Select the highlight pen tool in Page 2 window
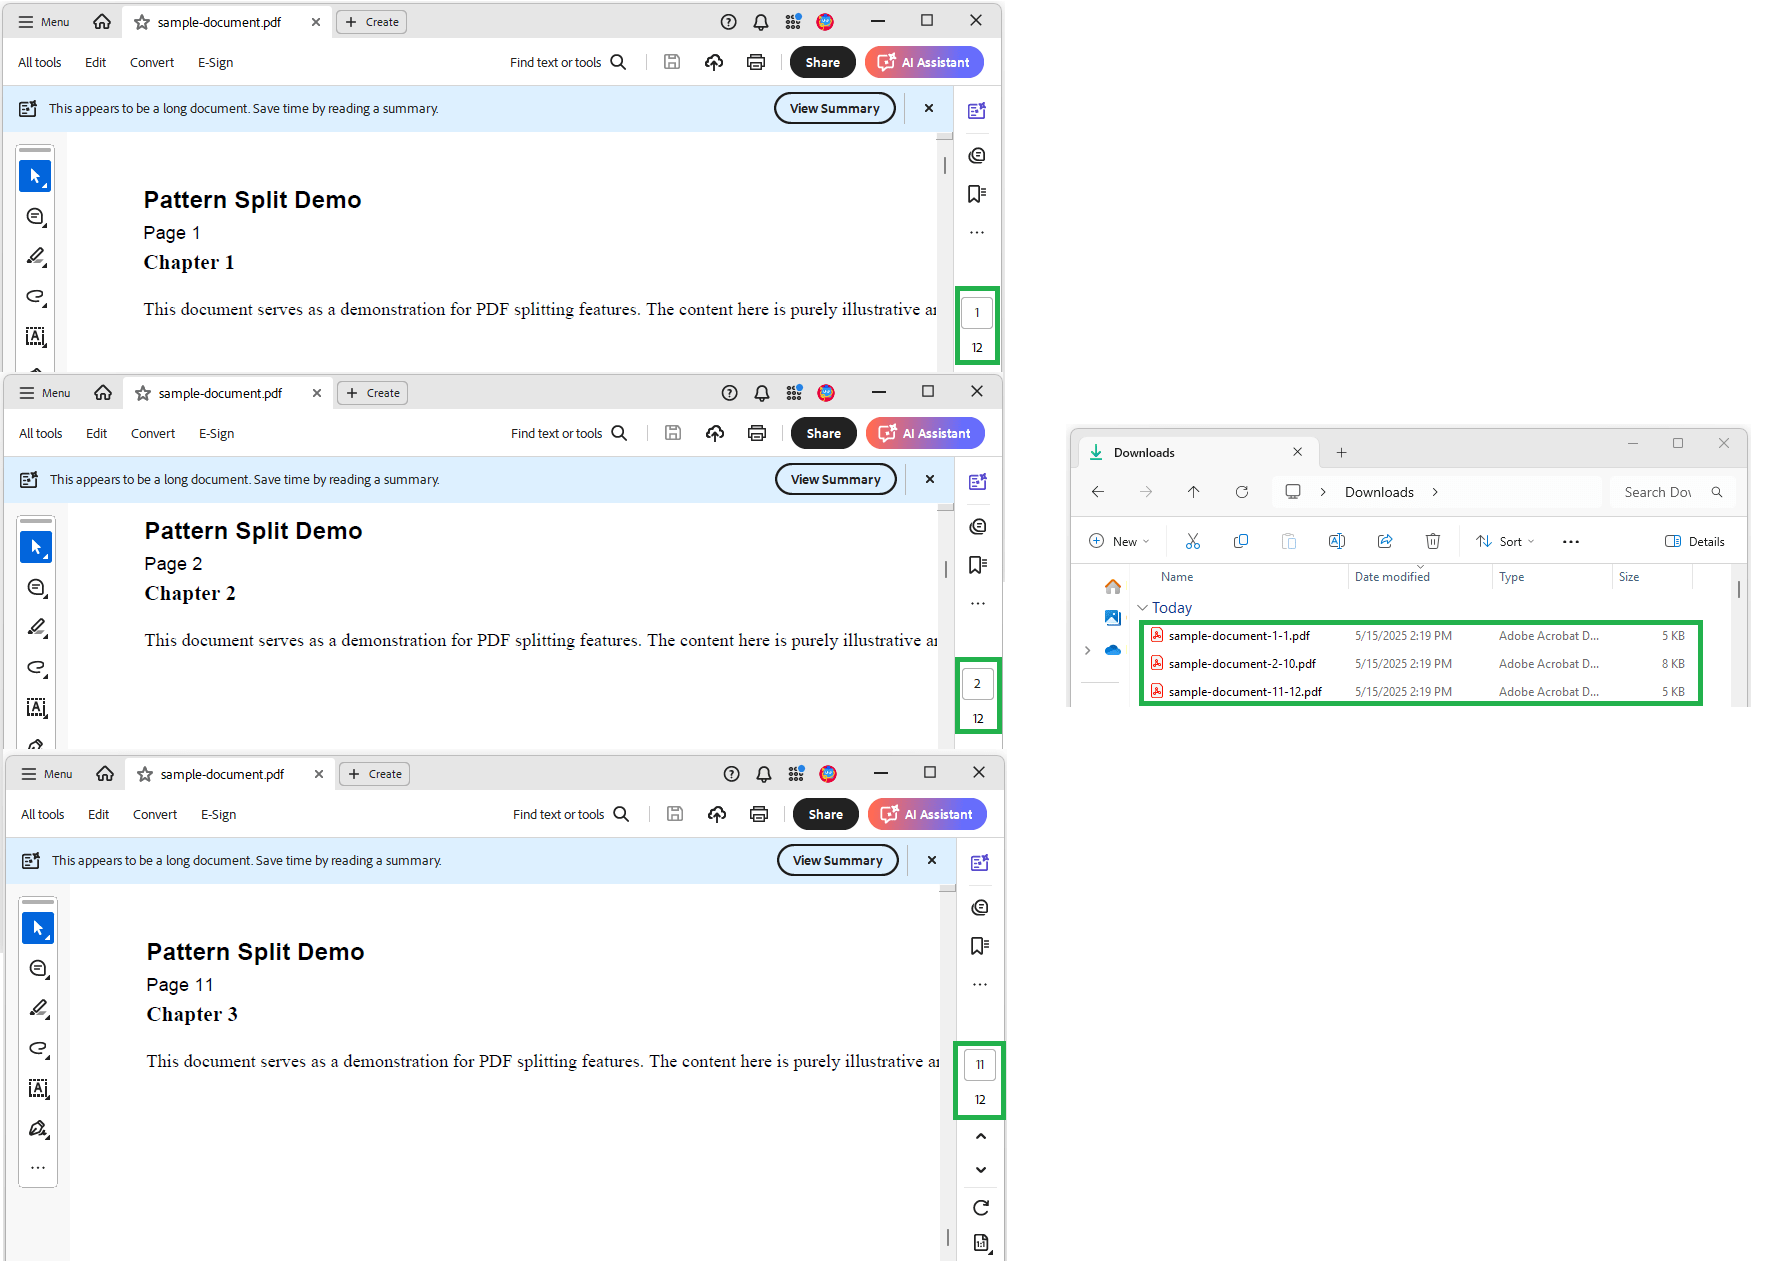1784x1261 pixels. (37, 628)
